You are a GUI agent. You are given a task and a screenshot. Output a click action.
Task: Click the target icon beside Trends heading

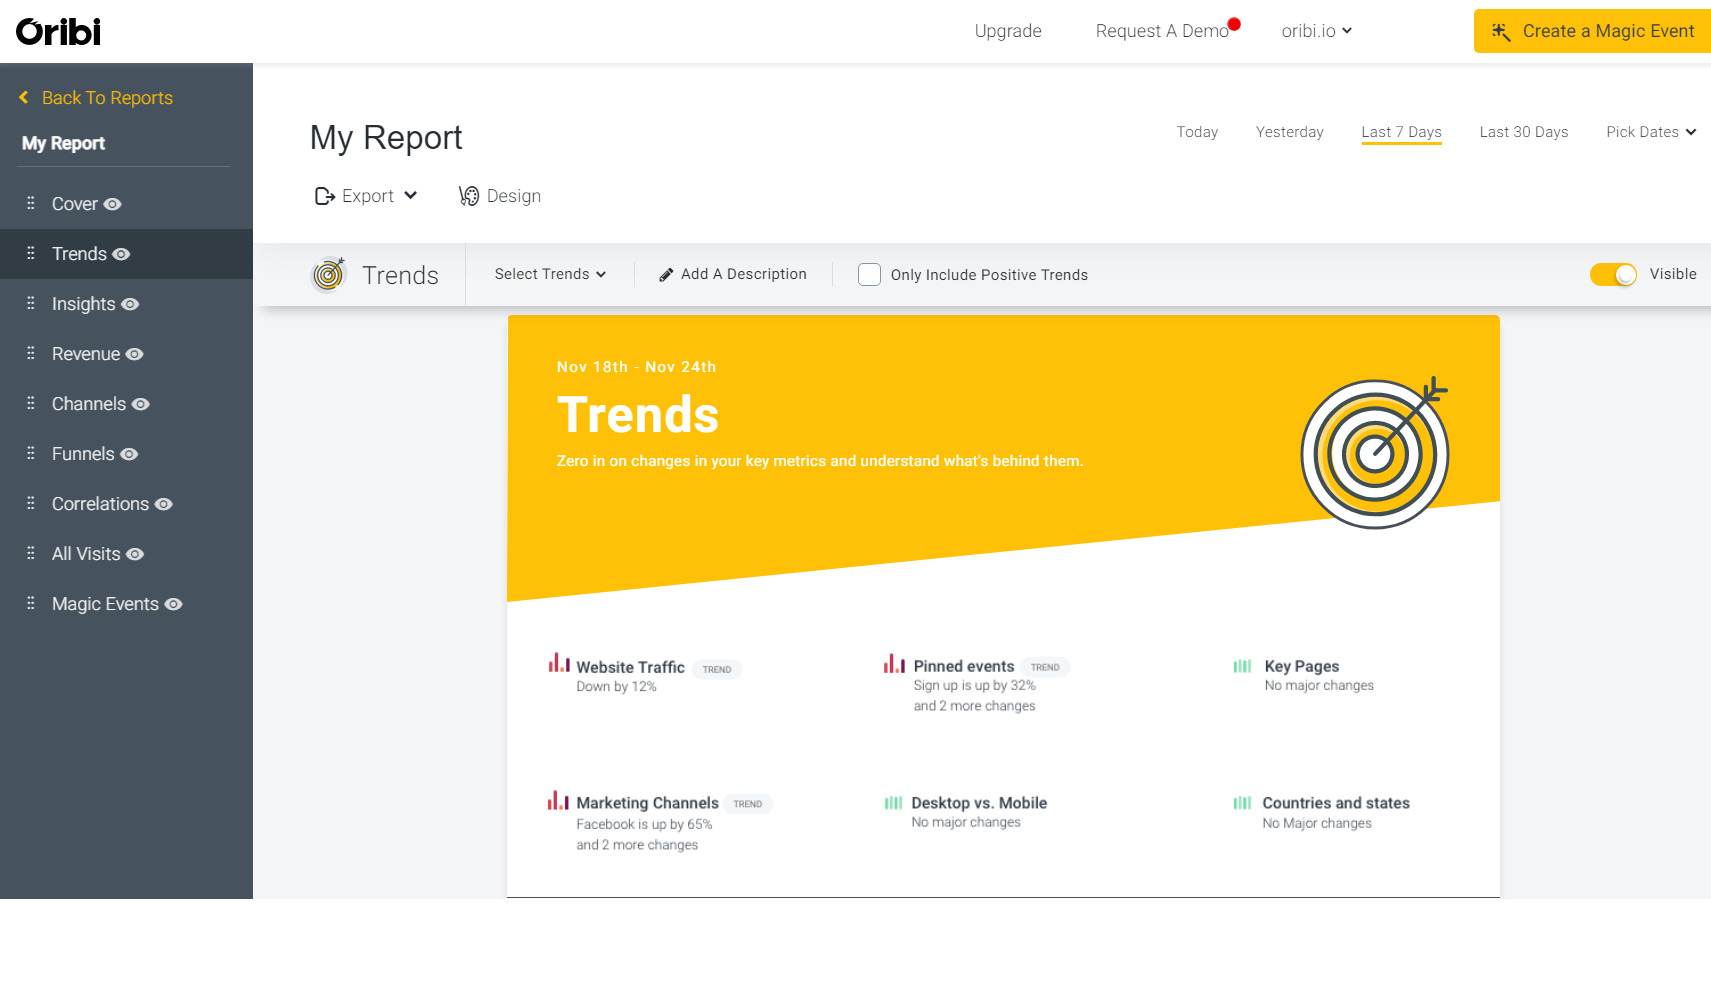tap(329, 274)
